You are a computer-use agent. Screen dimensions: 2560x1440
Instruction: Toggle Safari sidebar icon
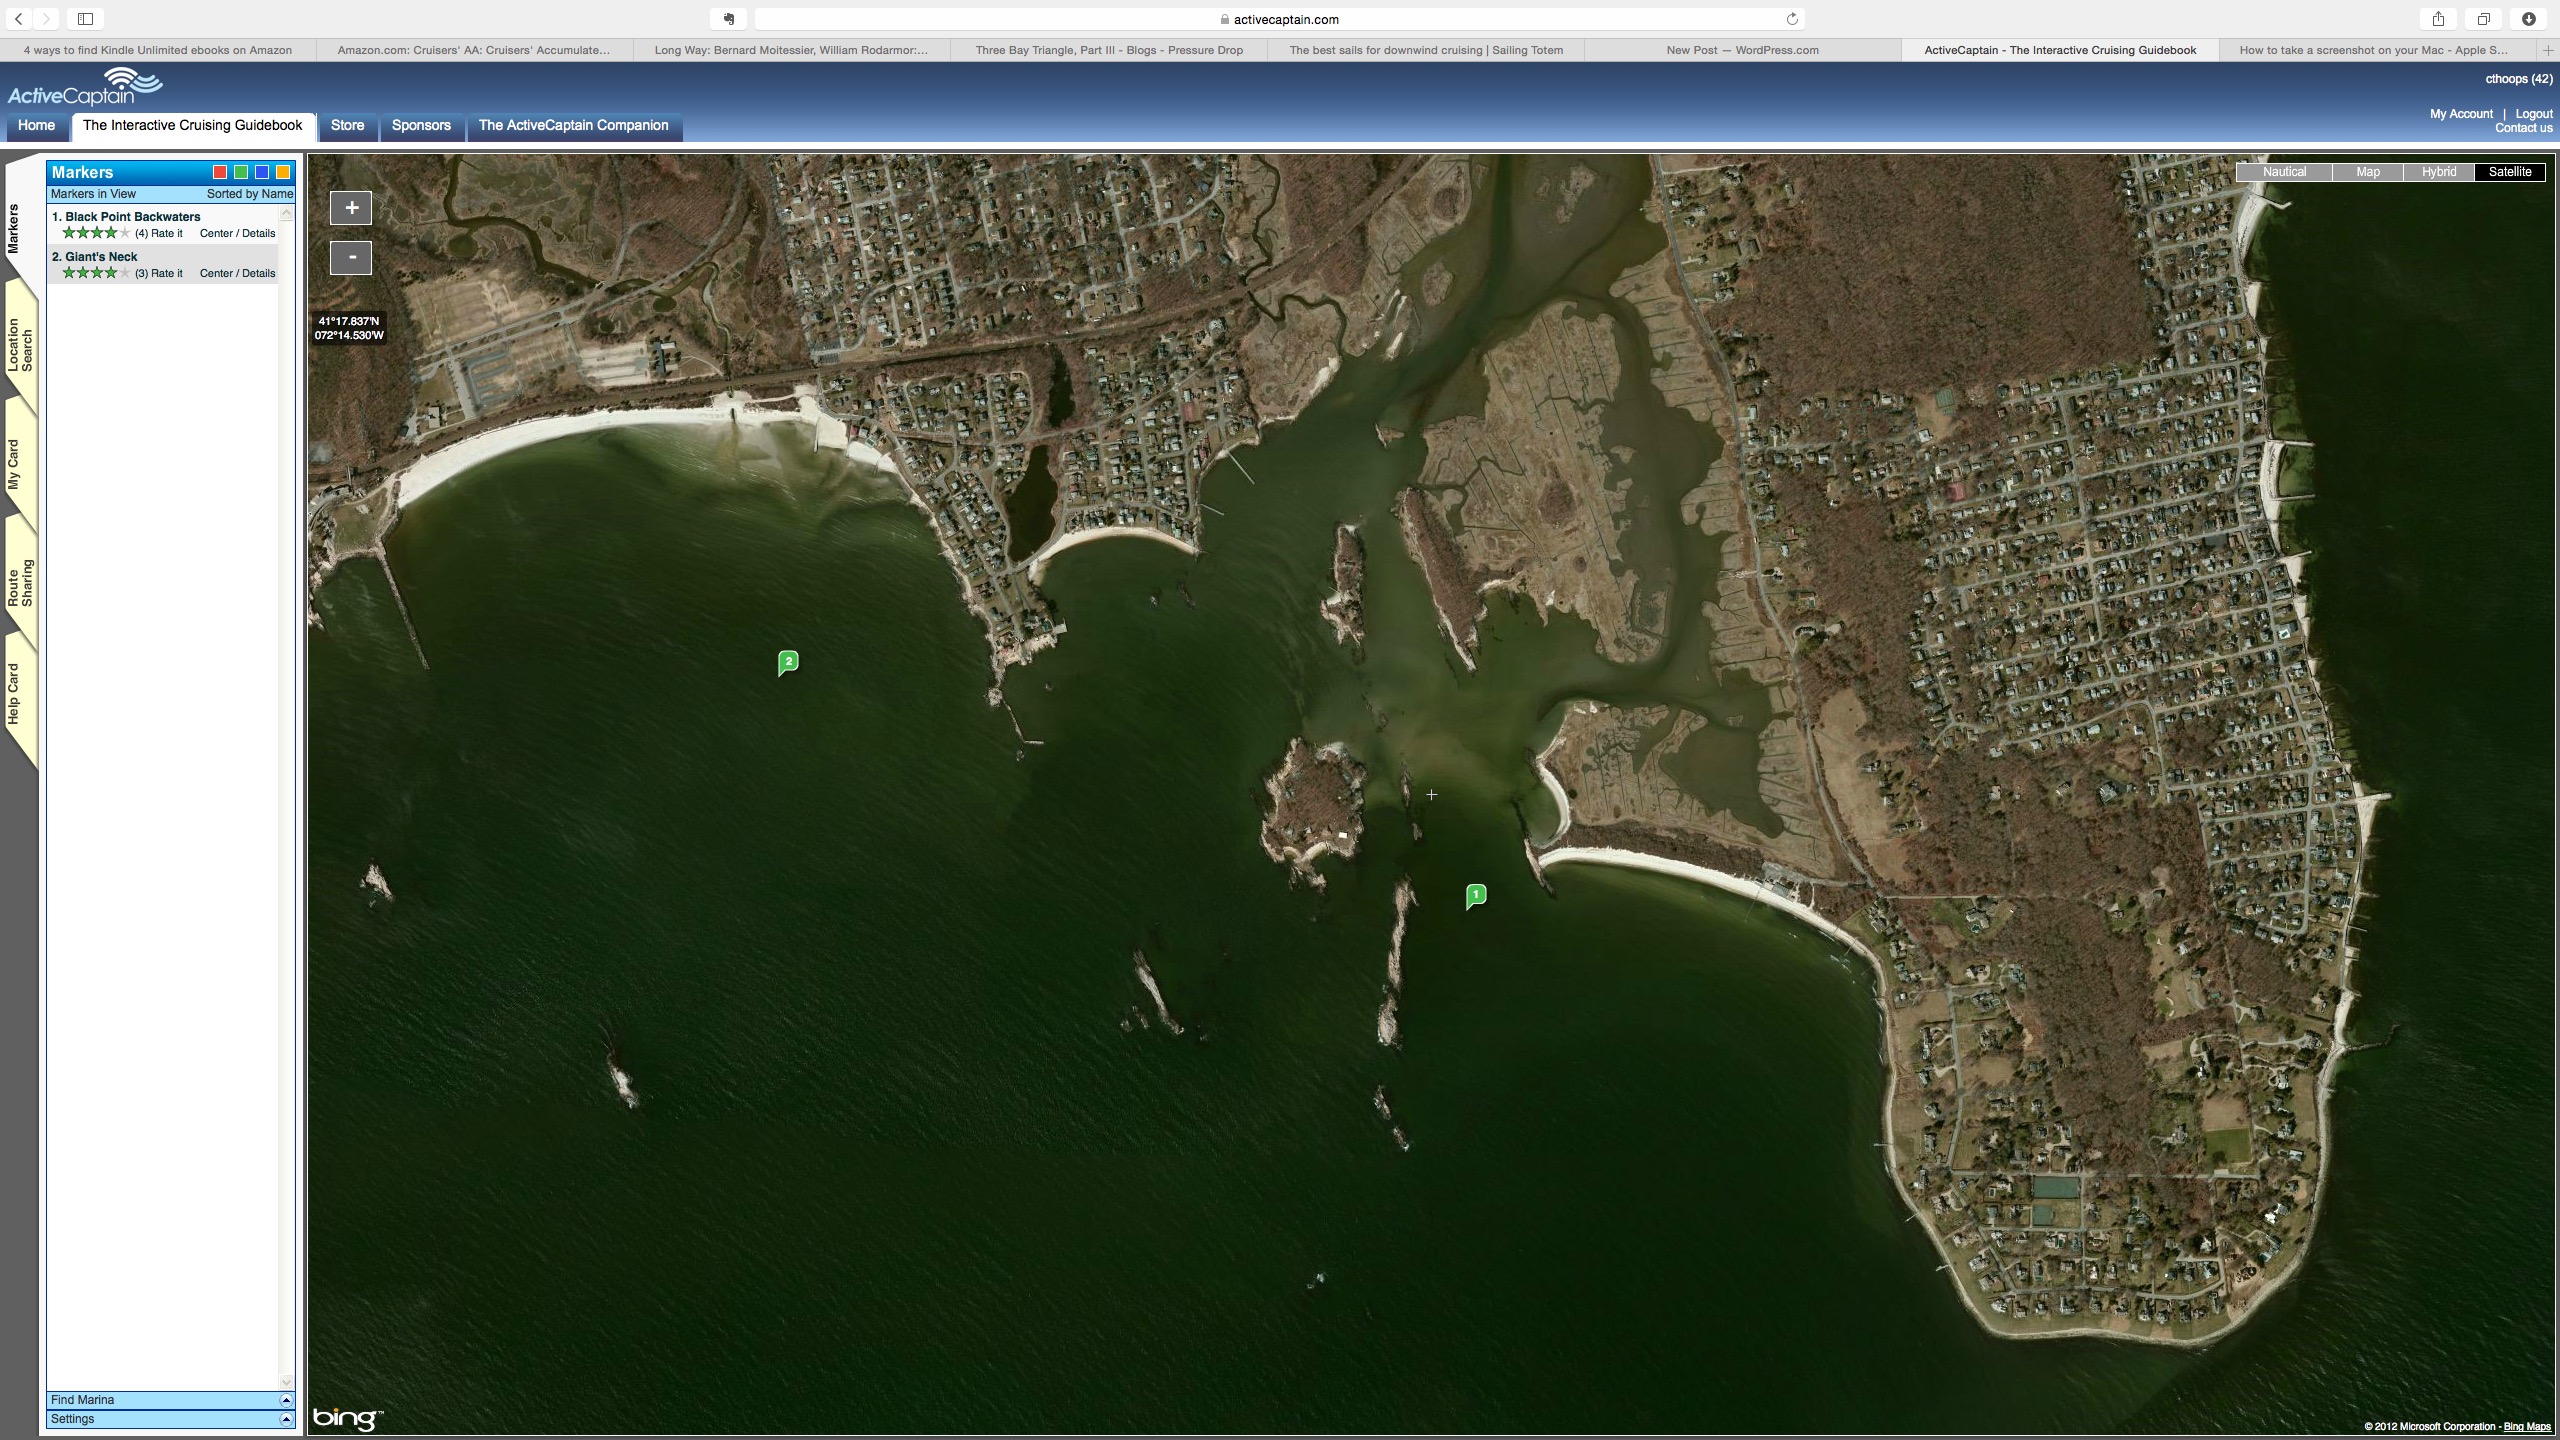pos(85,19)
